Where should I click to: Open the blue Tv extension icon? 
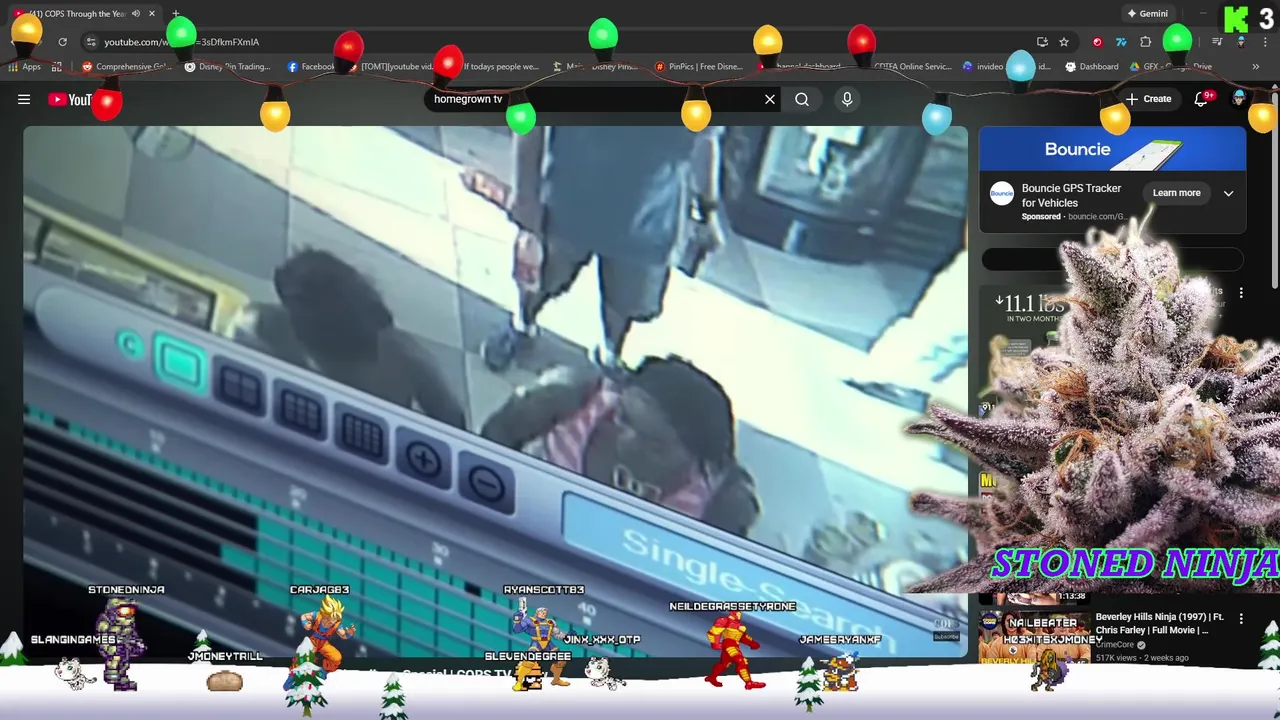pyautogui.click(x=1121, y=42)
